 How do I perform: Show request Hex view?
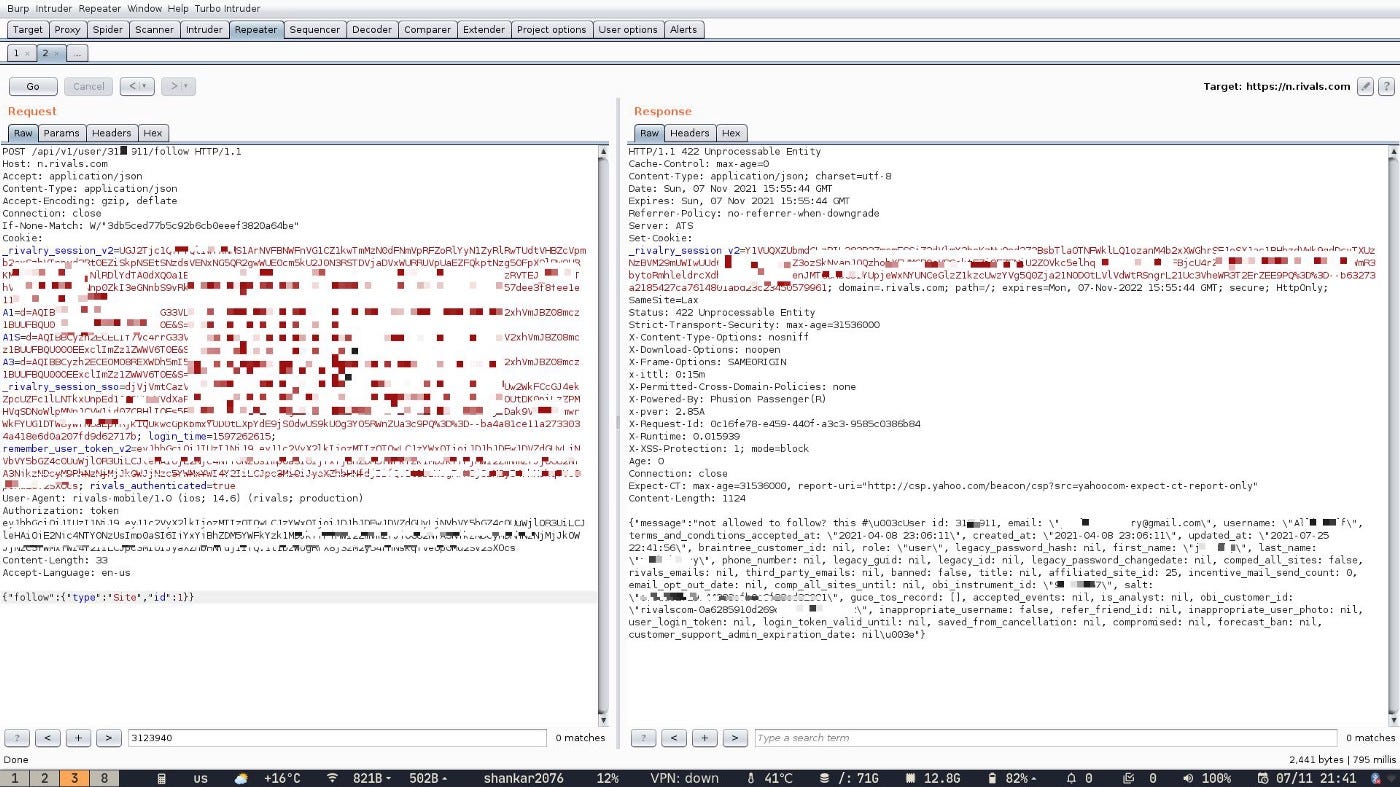click(x=152, y=133)
